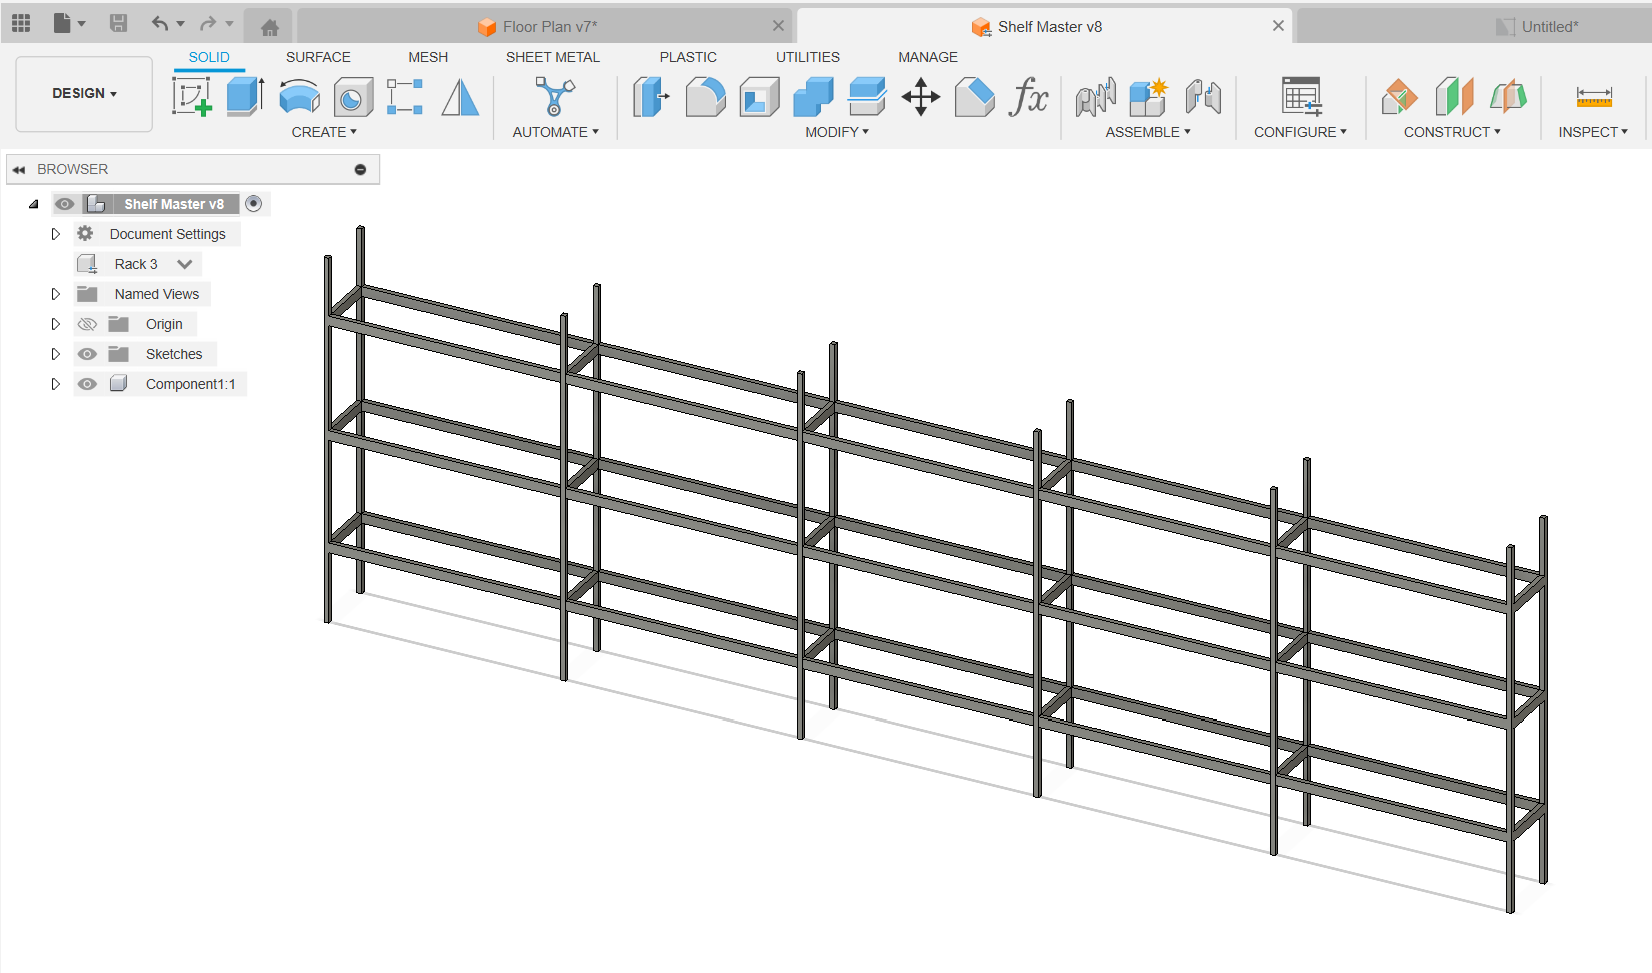This screenshot has width=1652, height=973.
Task: Open the Automate tool icon
Action: click(x=554, y=97)
